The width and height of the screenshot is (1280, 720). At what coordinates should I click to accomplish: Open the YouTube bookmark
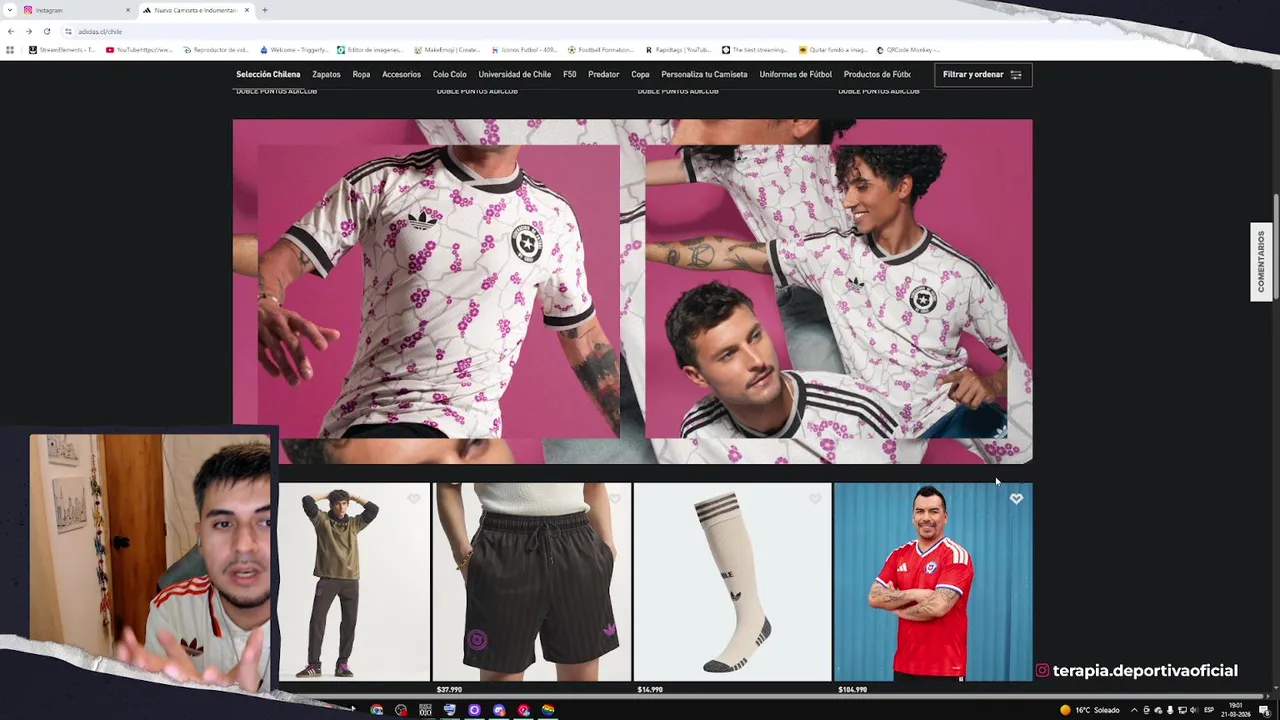[139, 50]
